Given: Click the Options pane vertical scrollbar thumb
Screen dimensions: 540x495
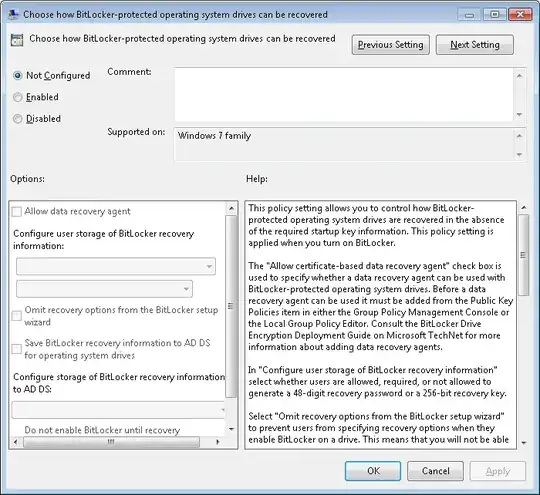Looking at the screenshot, I should 231,306.
